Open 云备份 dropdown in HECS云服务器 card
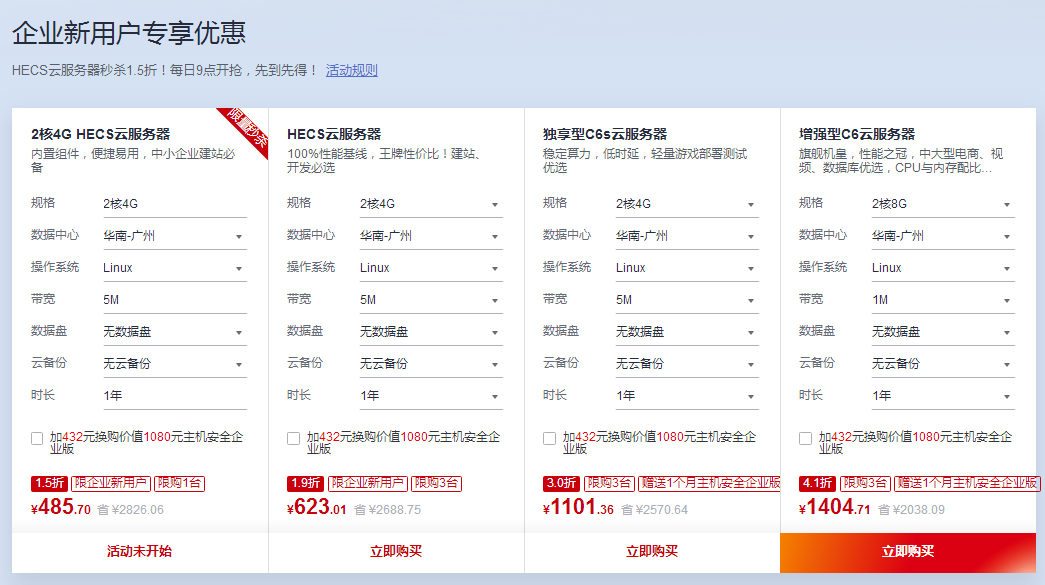 (431, 364)
